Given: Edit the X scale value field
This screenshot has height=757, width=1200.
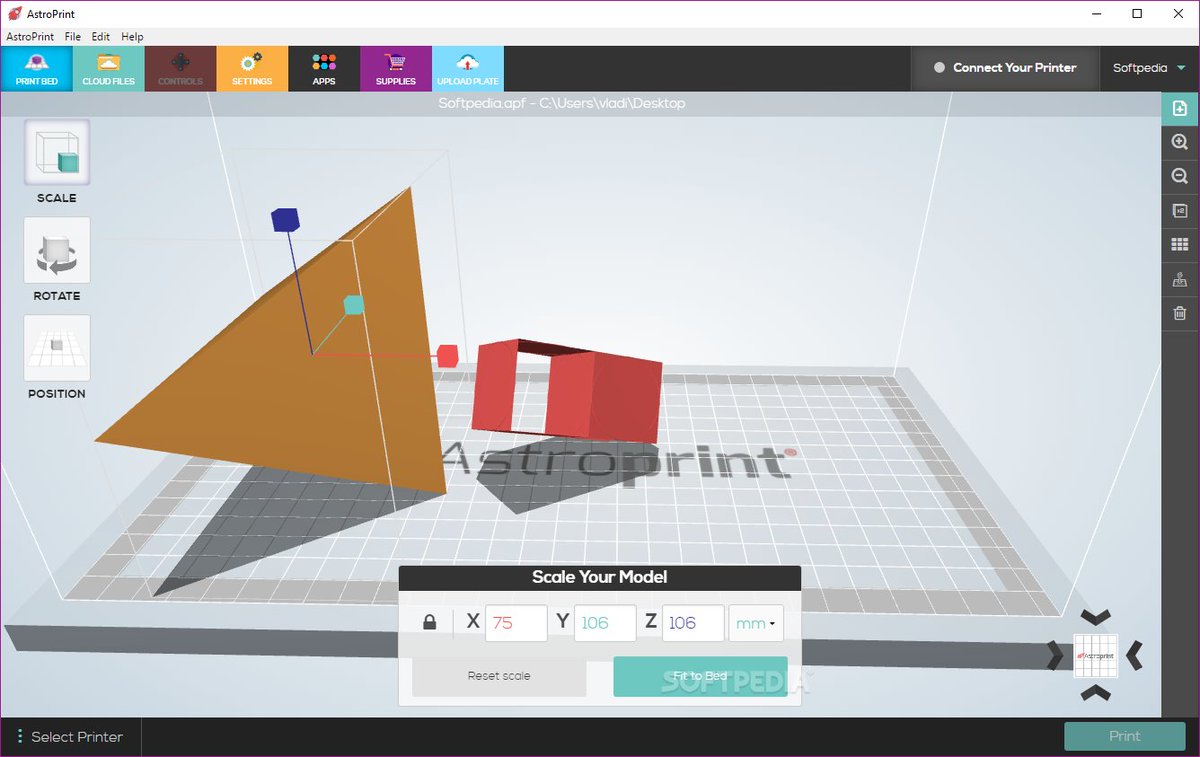Looking at the screenshot, I should [516, 622].
